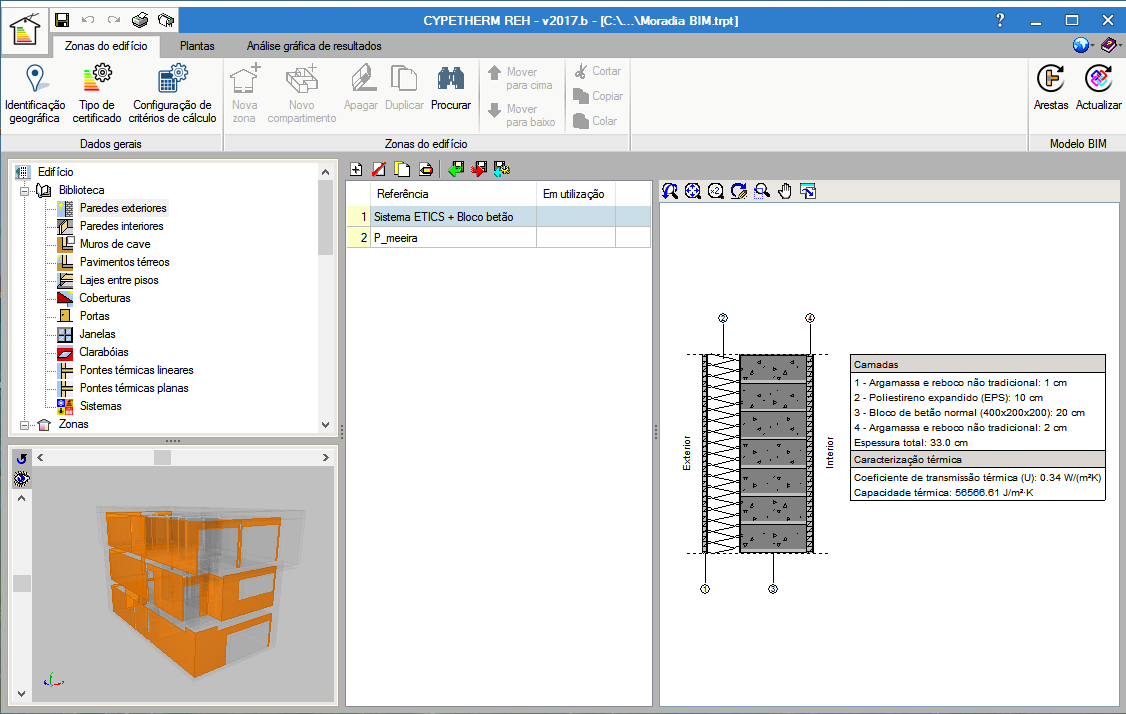This screenshot has height=714, width=1126.
Task: Select the P_meeira row
Action: (x=499, y=238)
